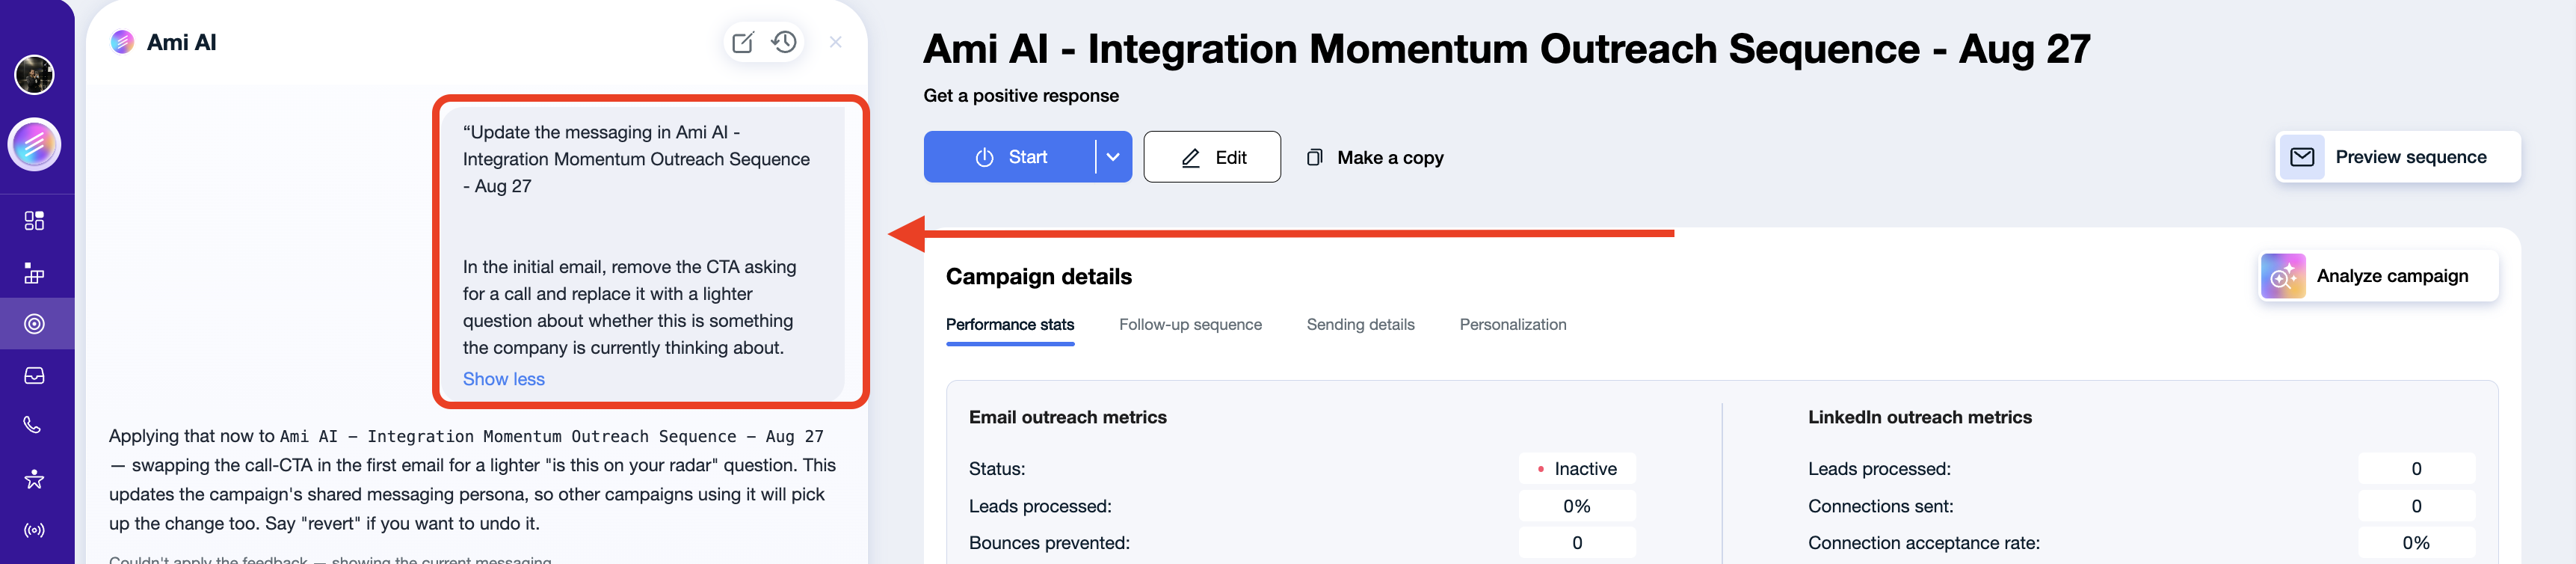Make a copy of the campaign
This screenshot has height=564, width=2576.
1375,158
